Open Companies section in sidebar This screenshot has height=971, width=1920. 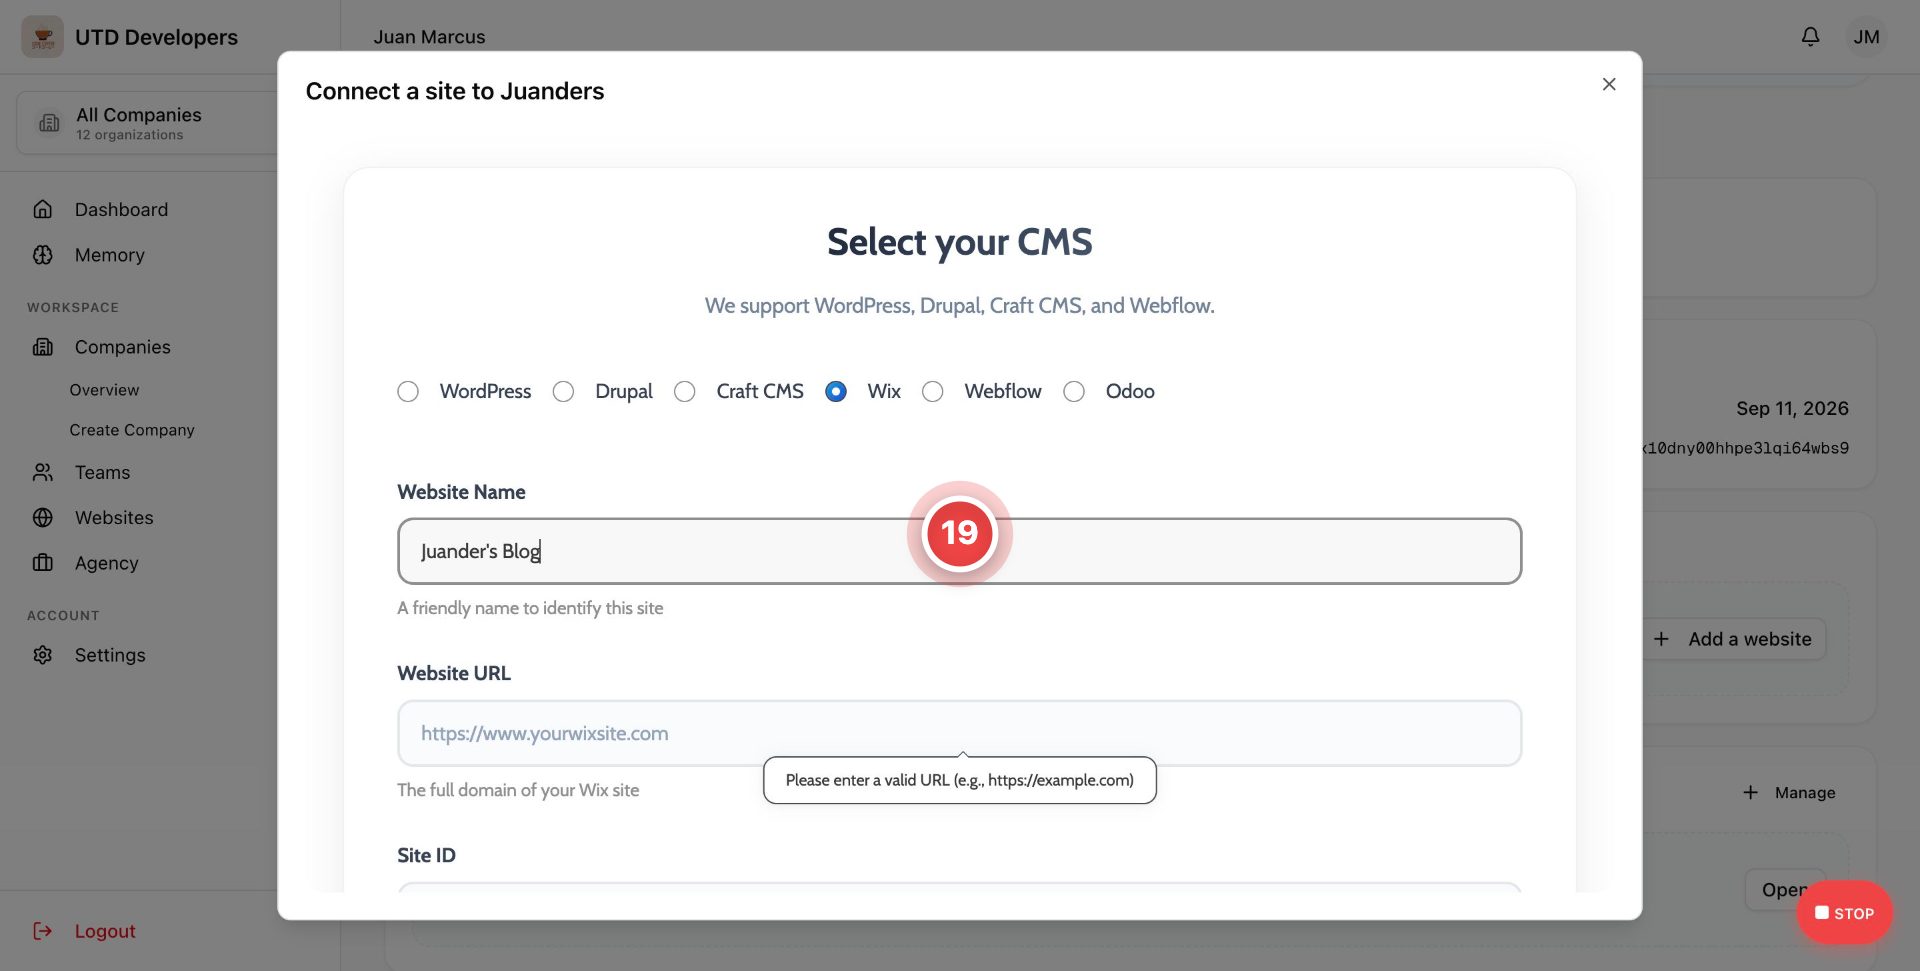122,347
